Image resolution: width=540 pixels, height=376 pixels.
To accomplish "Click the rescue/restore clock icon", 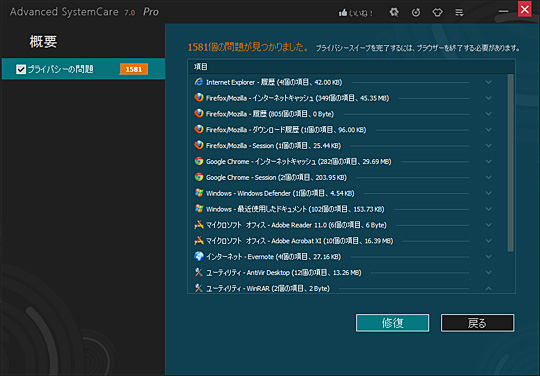I will (x=416, y=13).
